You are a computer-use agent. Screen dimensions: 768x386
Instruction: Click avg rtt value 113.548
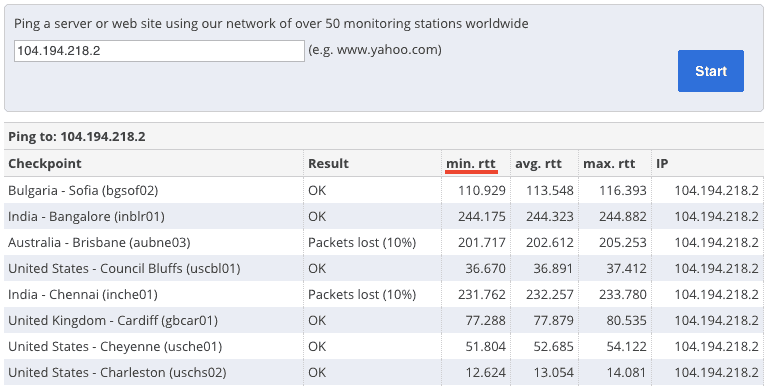pos(550,191)
